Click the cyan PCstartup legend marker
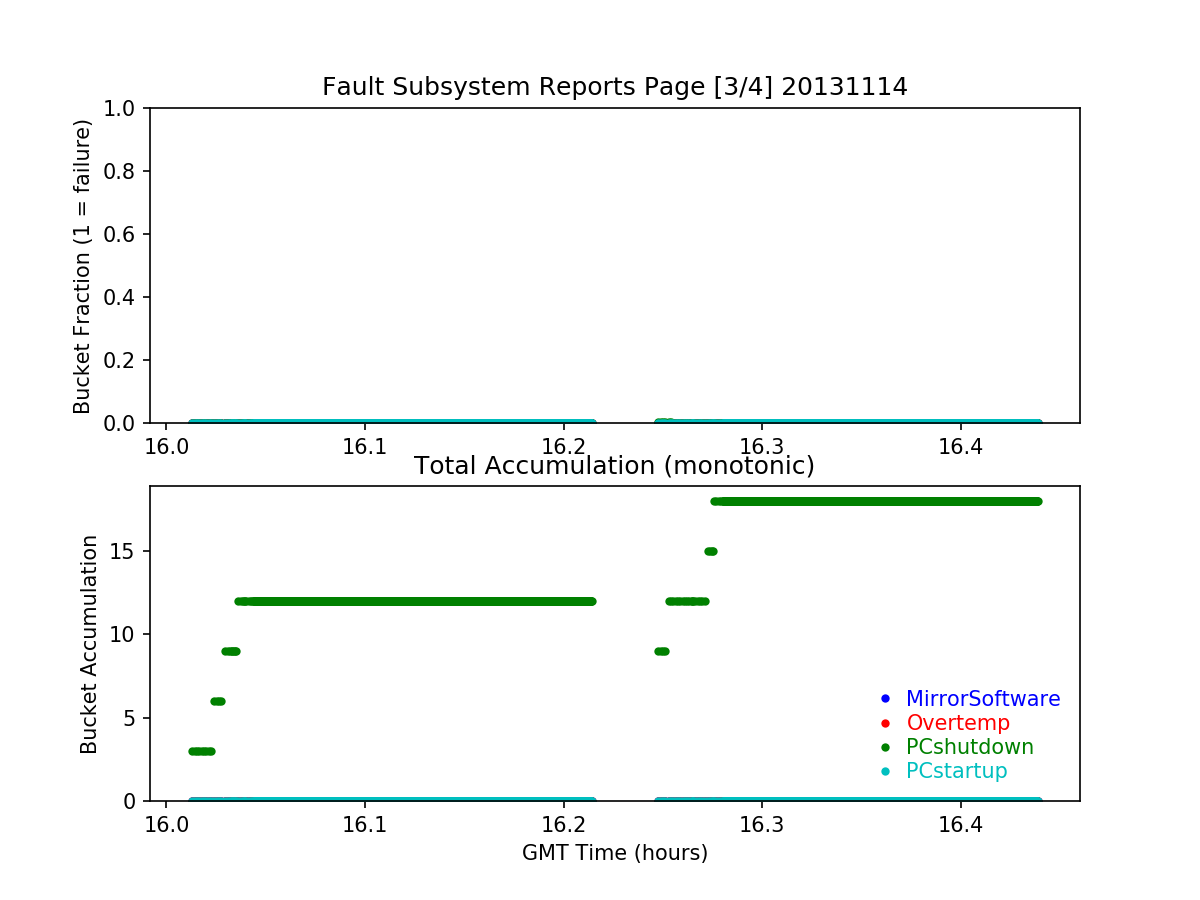The height and width of the screenshot is (900, 1200). [x=883, y=770]
